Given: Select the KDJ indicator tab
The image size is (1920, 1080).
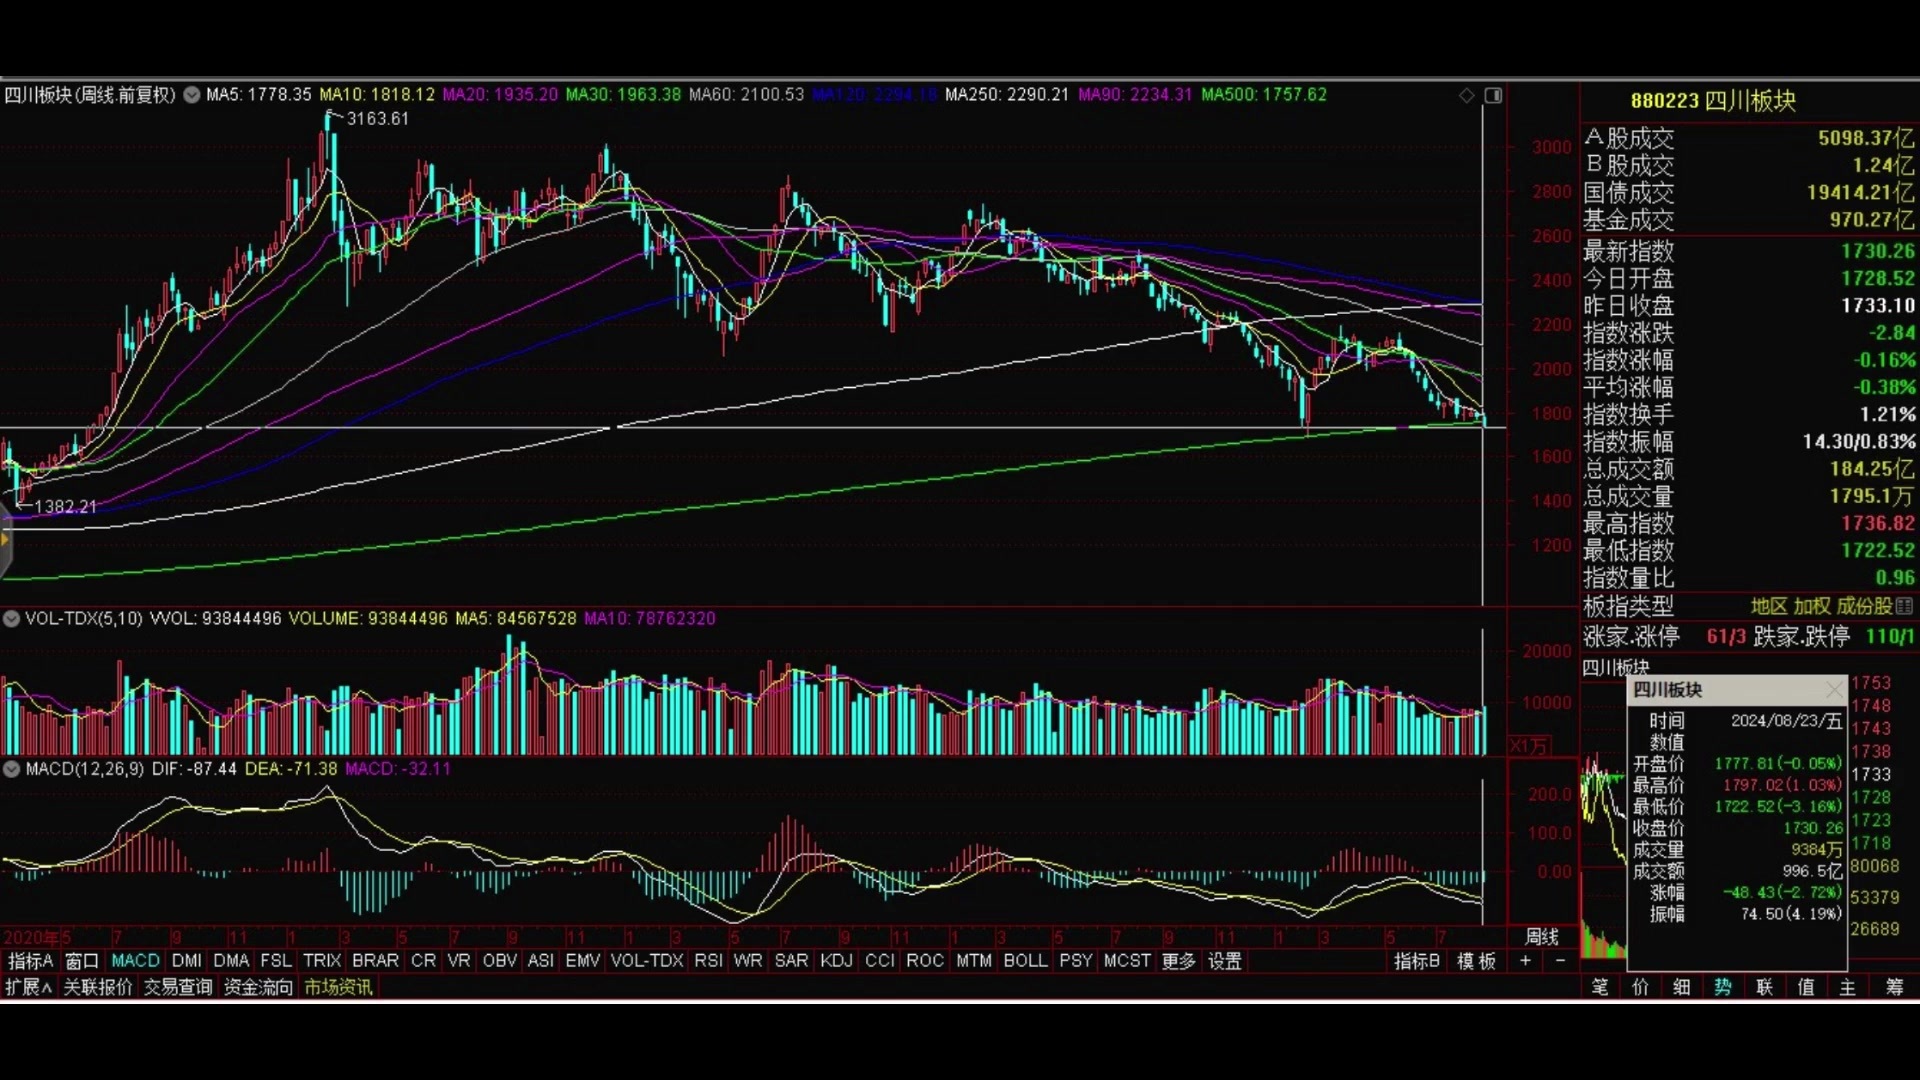Looking at the screenshot, I should click(836, 961).
